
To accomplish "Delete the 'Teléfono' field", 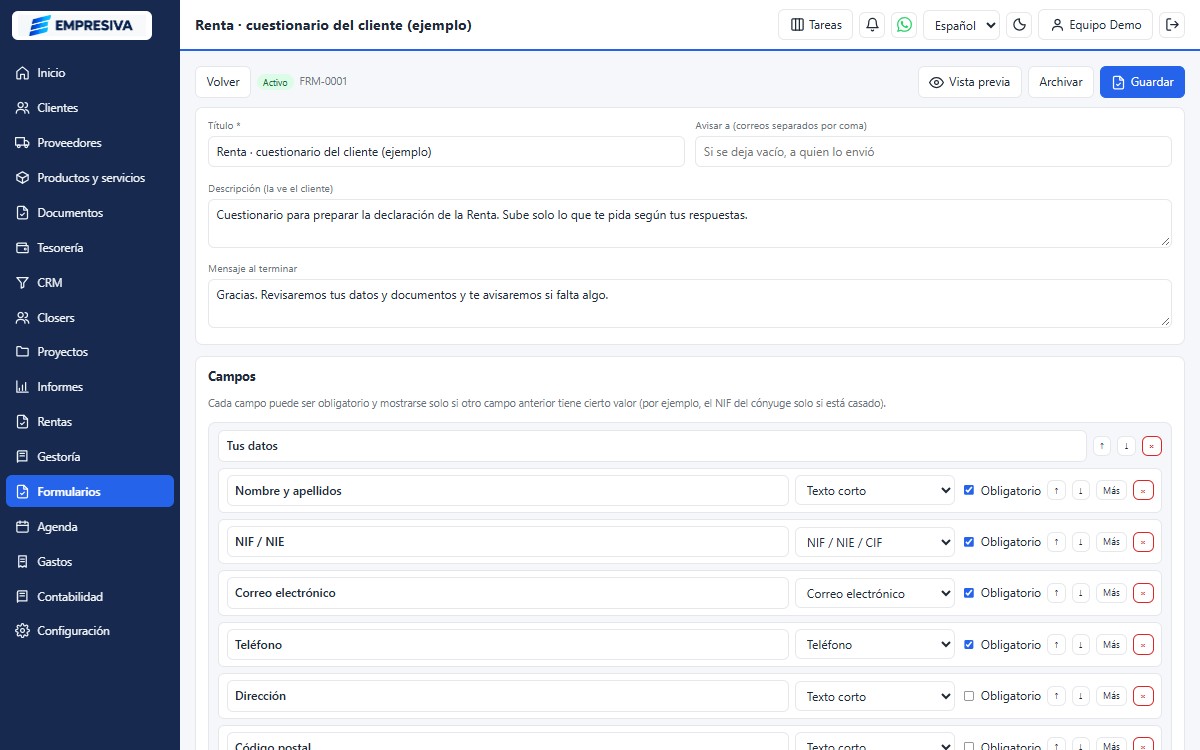I will coord(1143,645).
